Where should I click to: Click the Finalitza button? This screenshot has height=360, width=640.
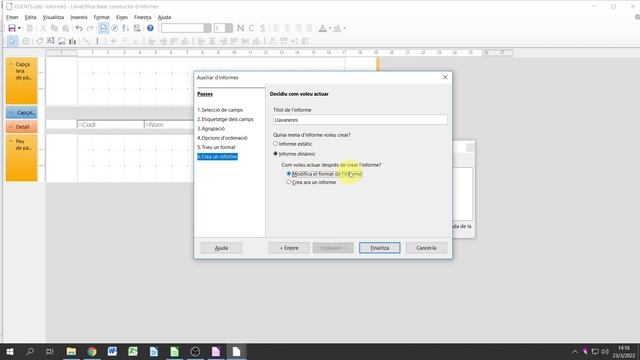pyautogui.click(x=380, y=248)
